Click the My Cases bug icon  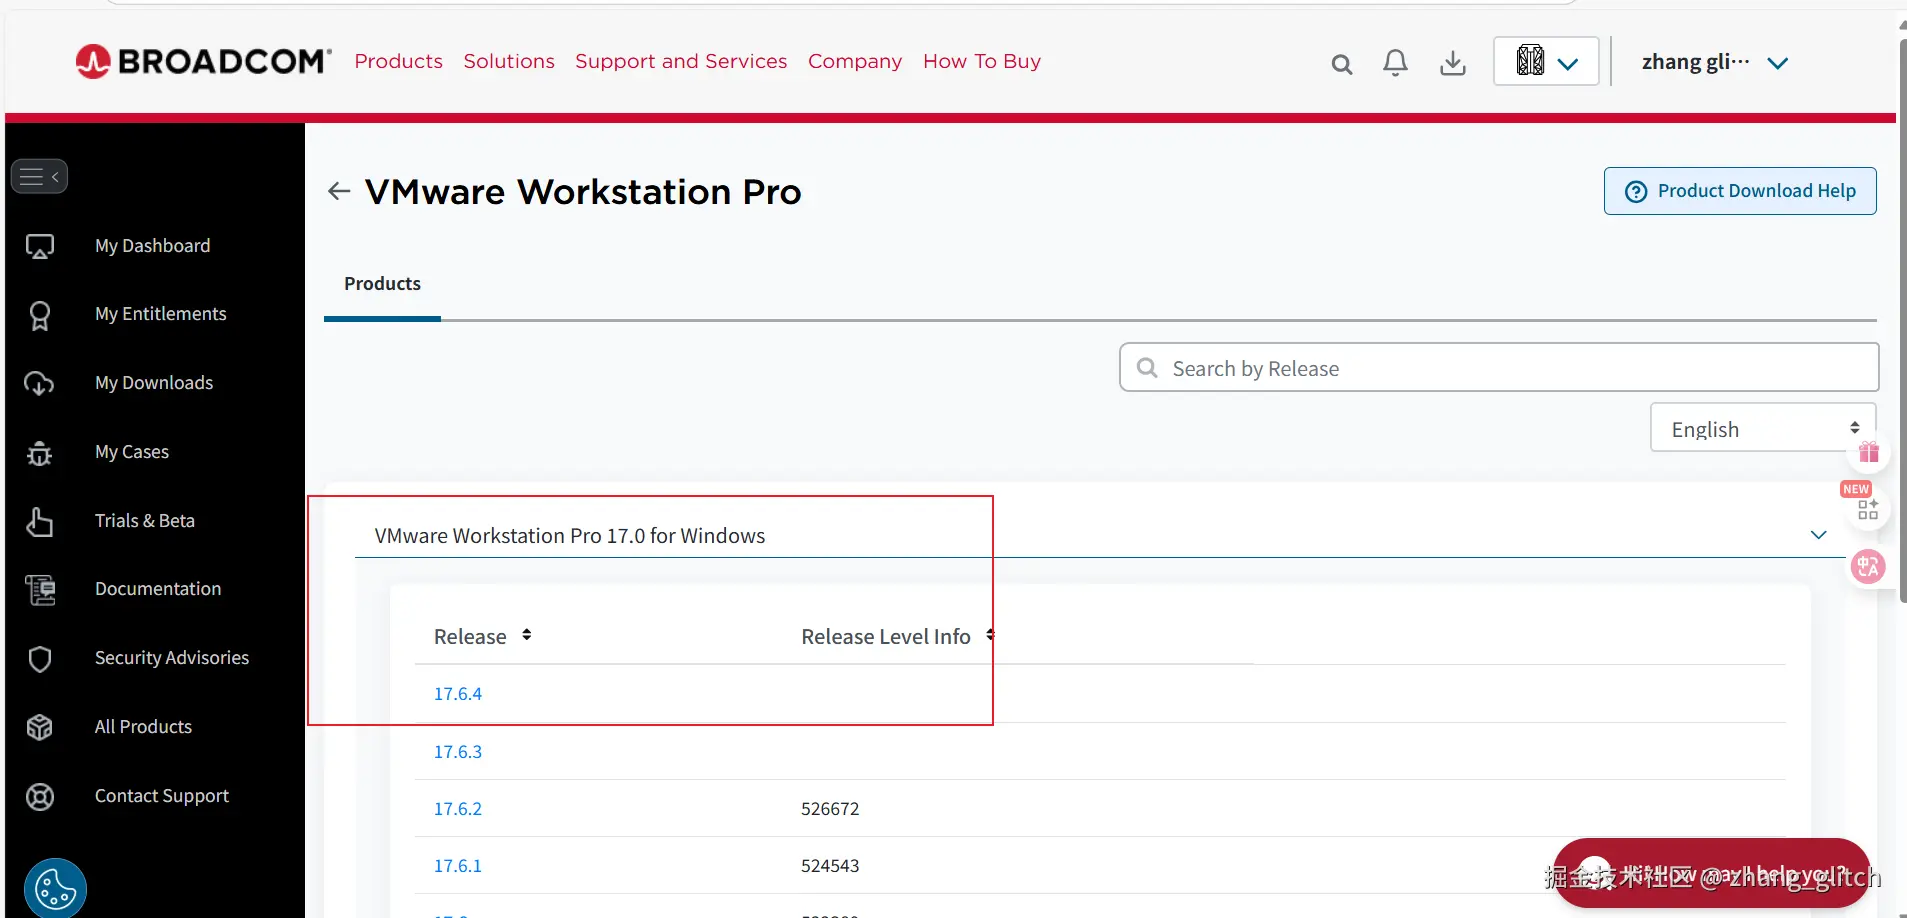39,453
